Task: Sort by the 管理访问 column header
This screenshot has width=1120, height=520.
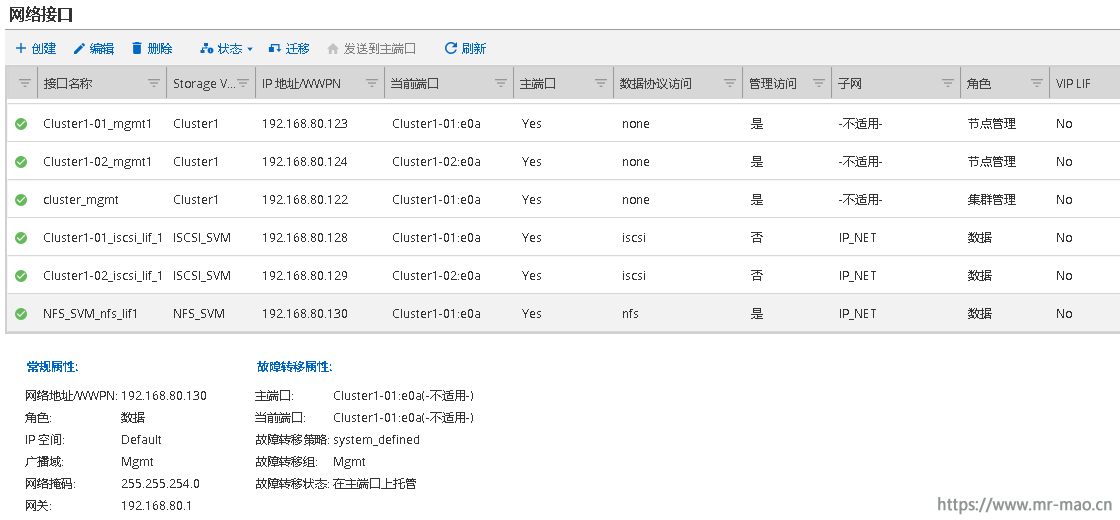Action: (x=773, y=84)
